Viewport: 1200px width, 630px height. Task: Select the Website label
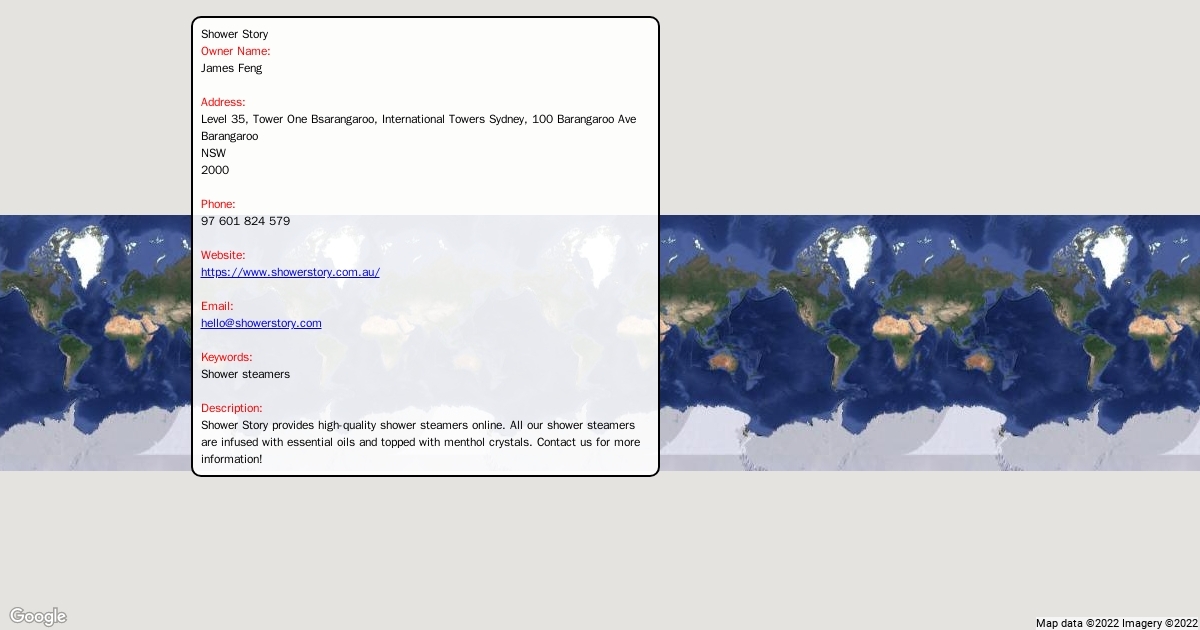tap(223, 255)
